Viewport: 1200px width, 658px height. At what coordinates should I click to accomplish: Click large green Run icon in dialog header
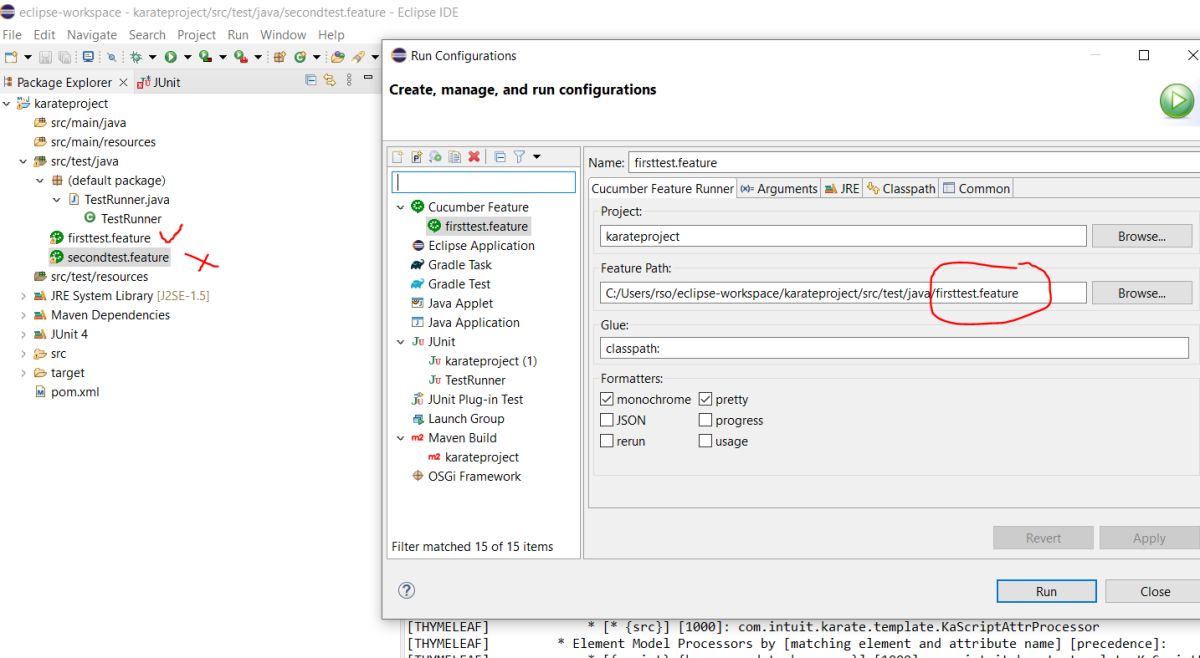pyautogui.click(x=1177, y=101)
